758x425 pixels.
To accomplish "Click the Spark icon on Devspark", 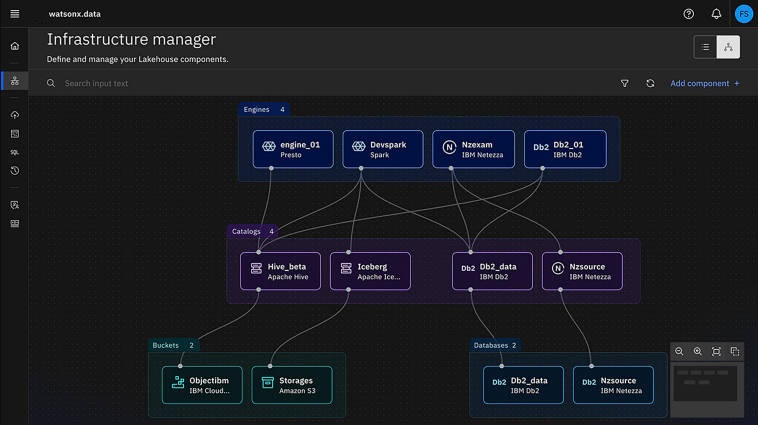I will coord(359,146).
